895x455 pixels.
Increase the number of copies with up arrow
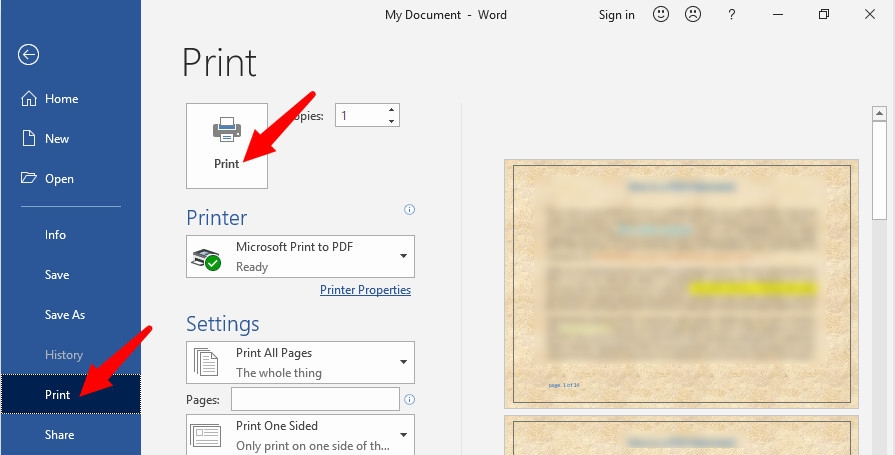click(391, 110)
